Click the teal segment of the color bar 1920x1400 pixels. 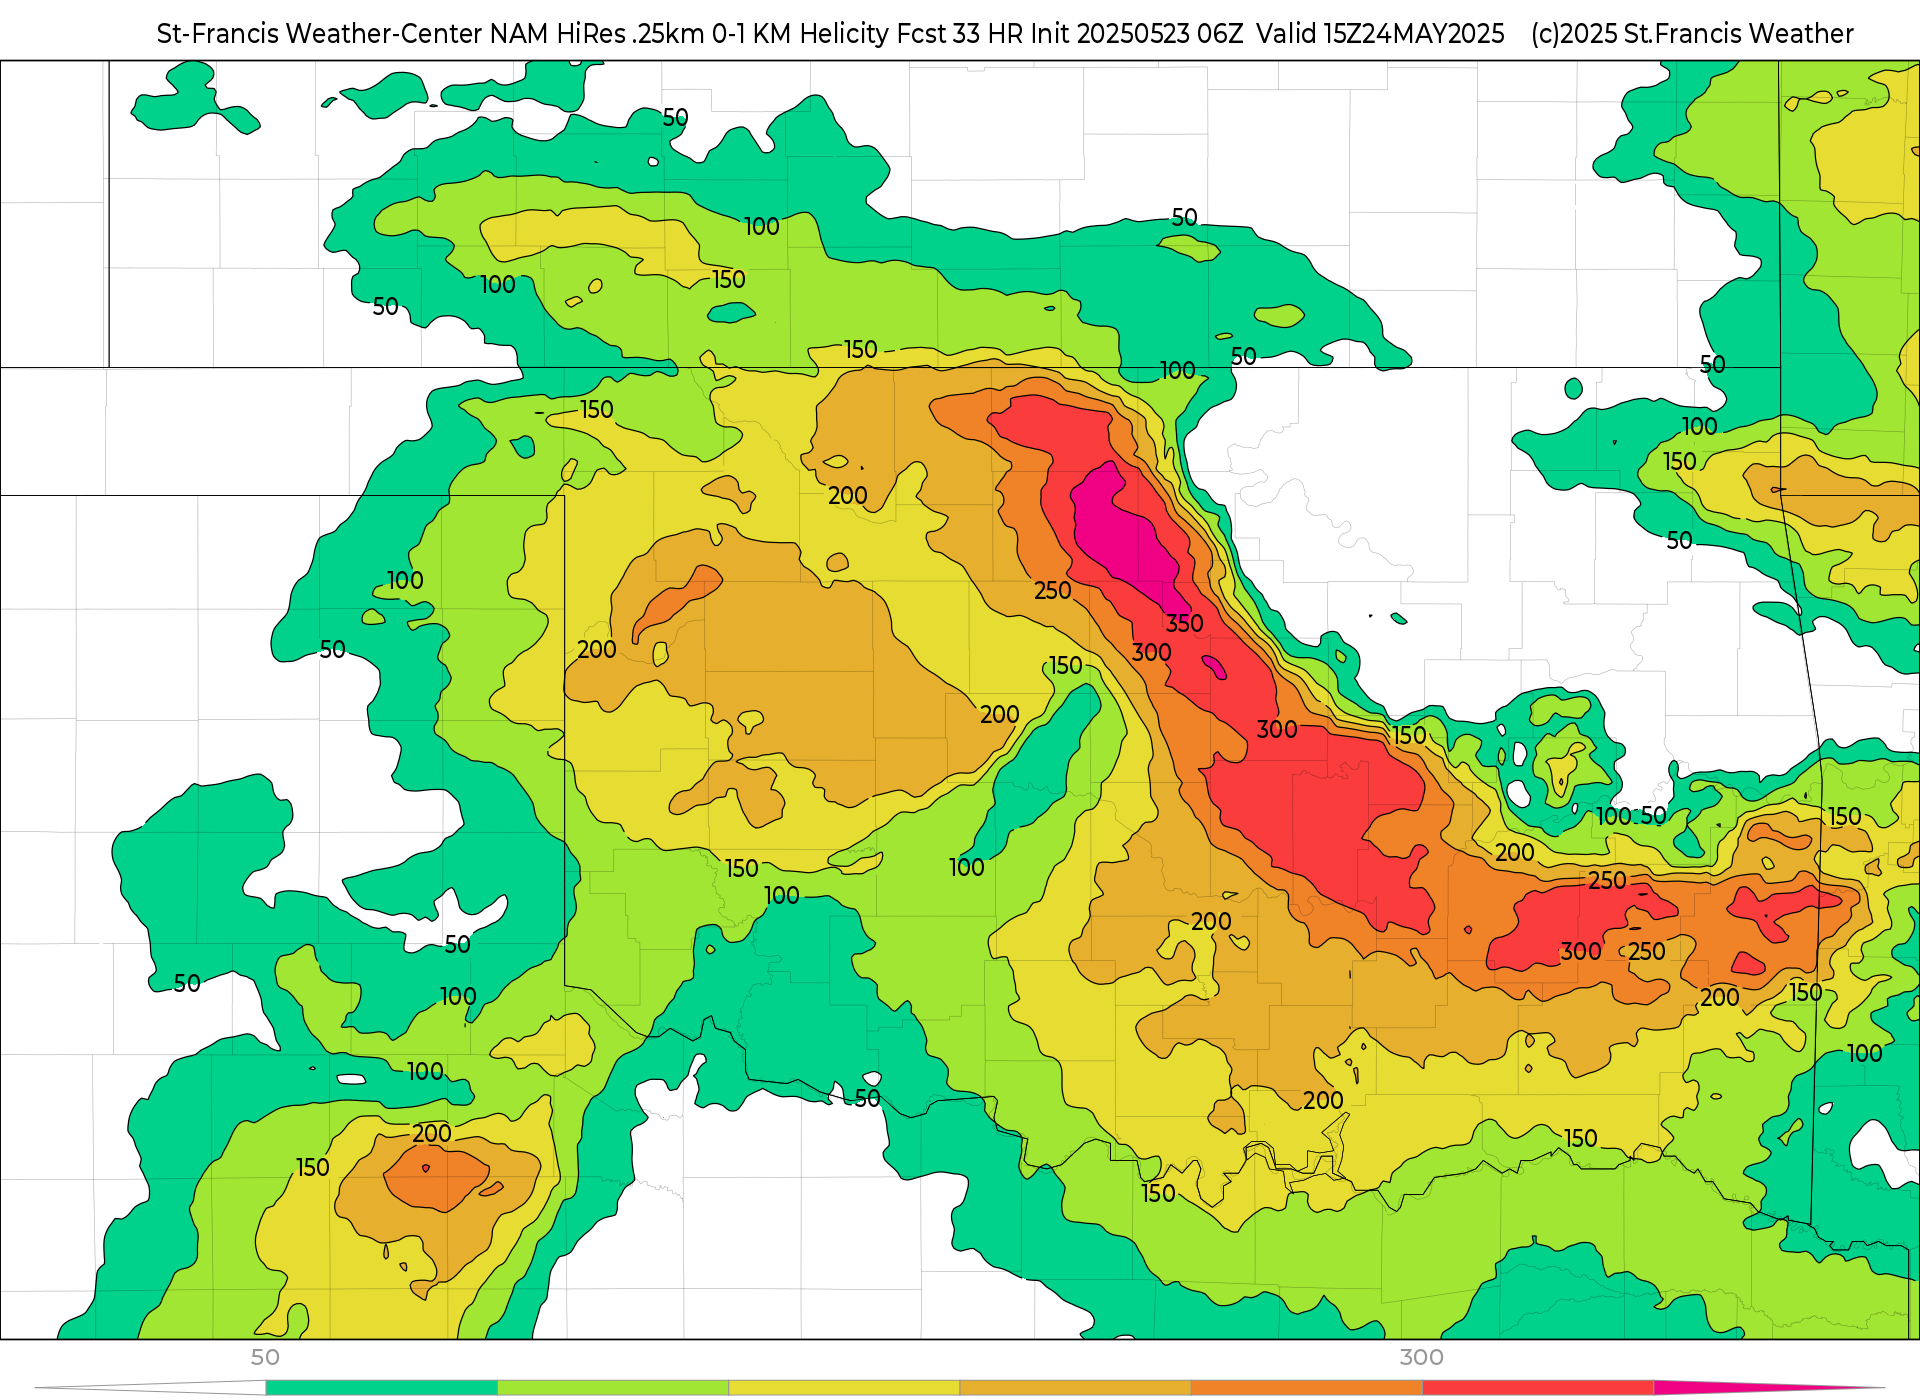pyautogui.click(x=381, y=1388)
